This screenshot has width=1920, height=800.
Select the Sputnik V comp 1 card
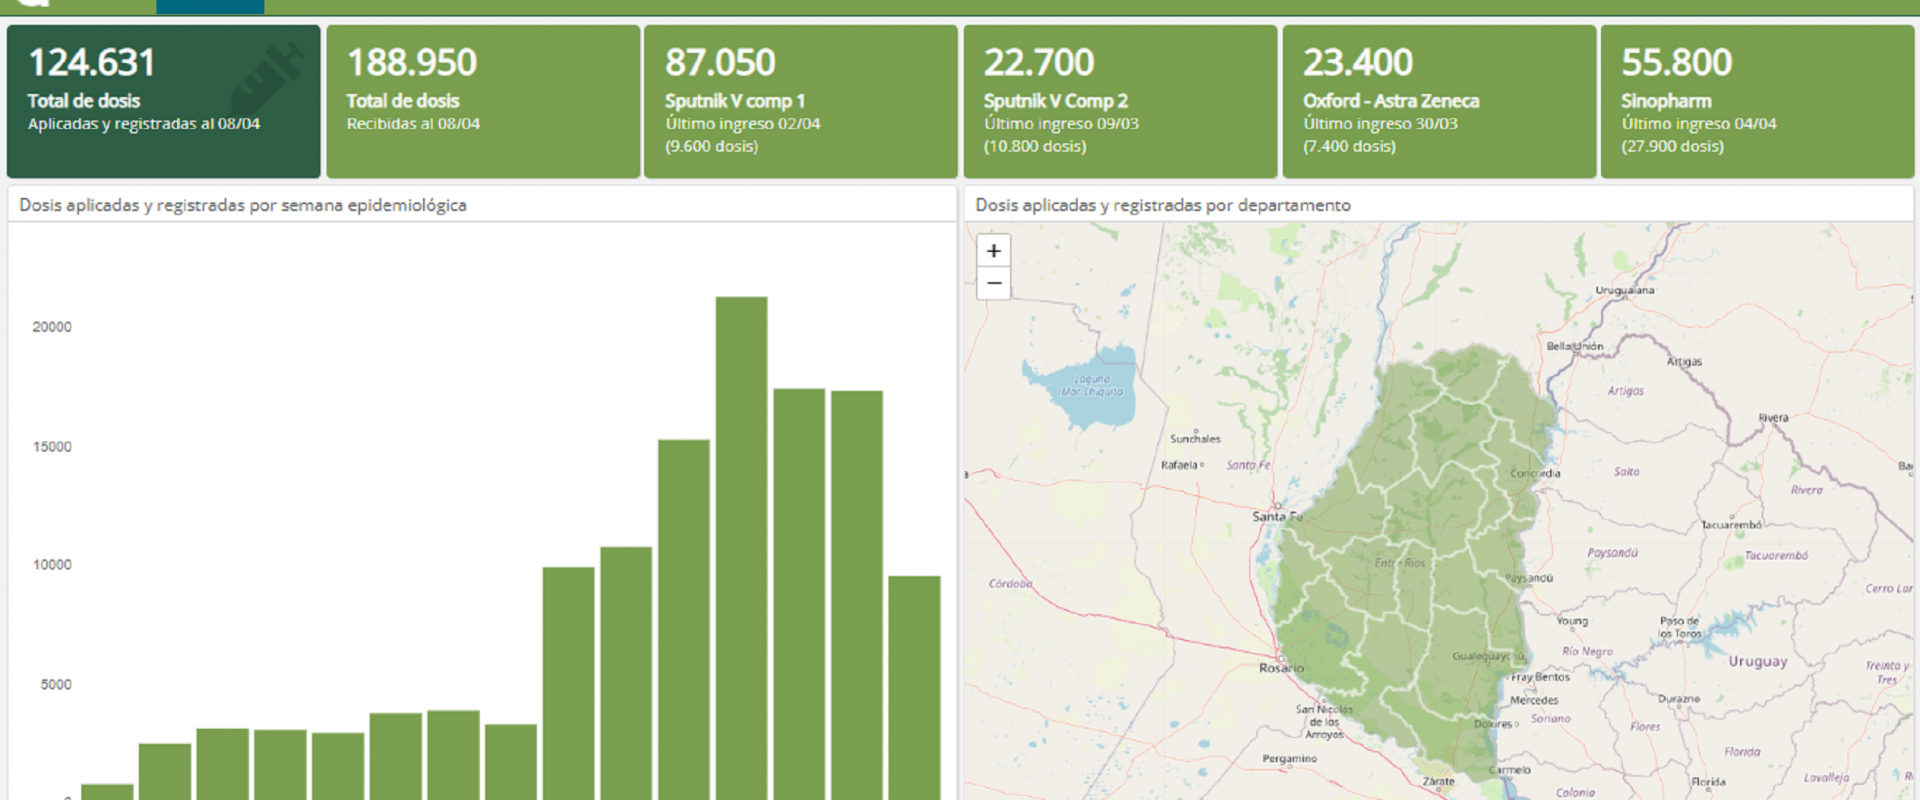[800, 101]
